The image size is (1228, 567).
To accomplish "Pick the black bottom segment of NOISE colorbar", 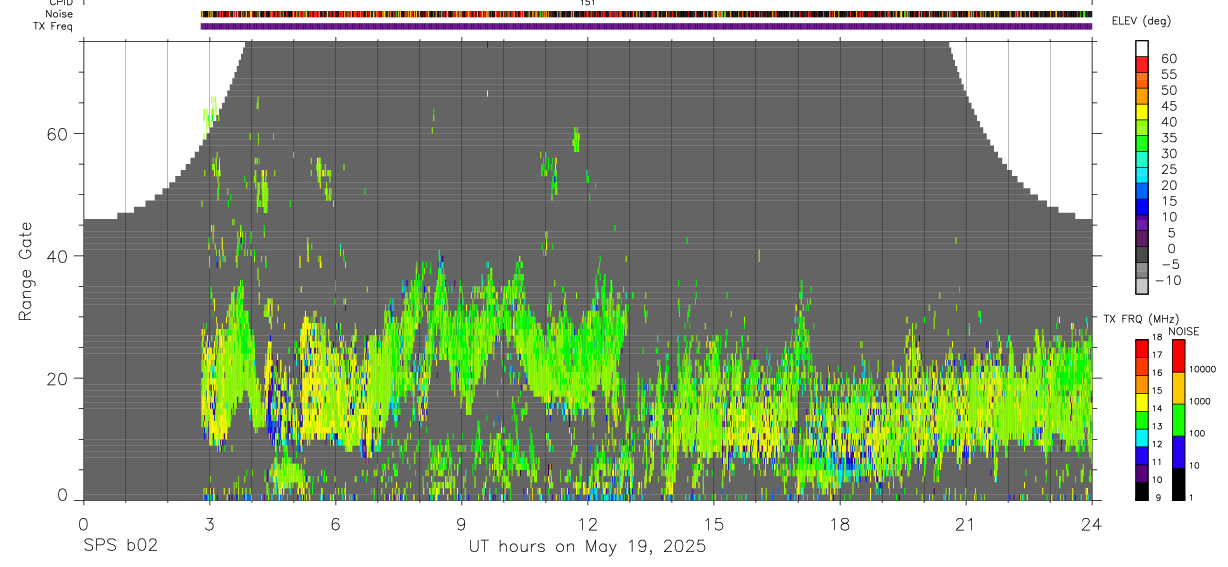I will 1177,484.
